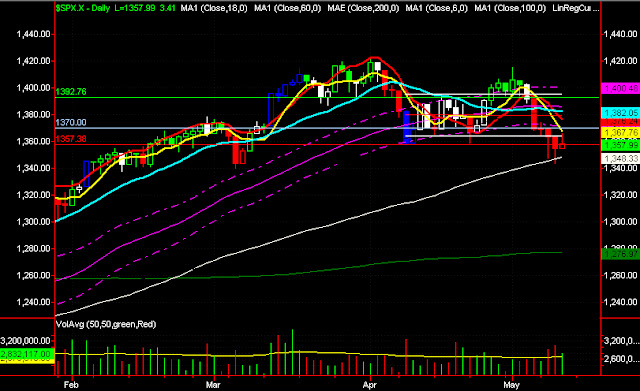Image resolution: width=640 pixels, height=391 pixels.
Task: Click the 1,300.00 left price axis label
Action: 33,222
